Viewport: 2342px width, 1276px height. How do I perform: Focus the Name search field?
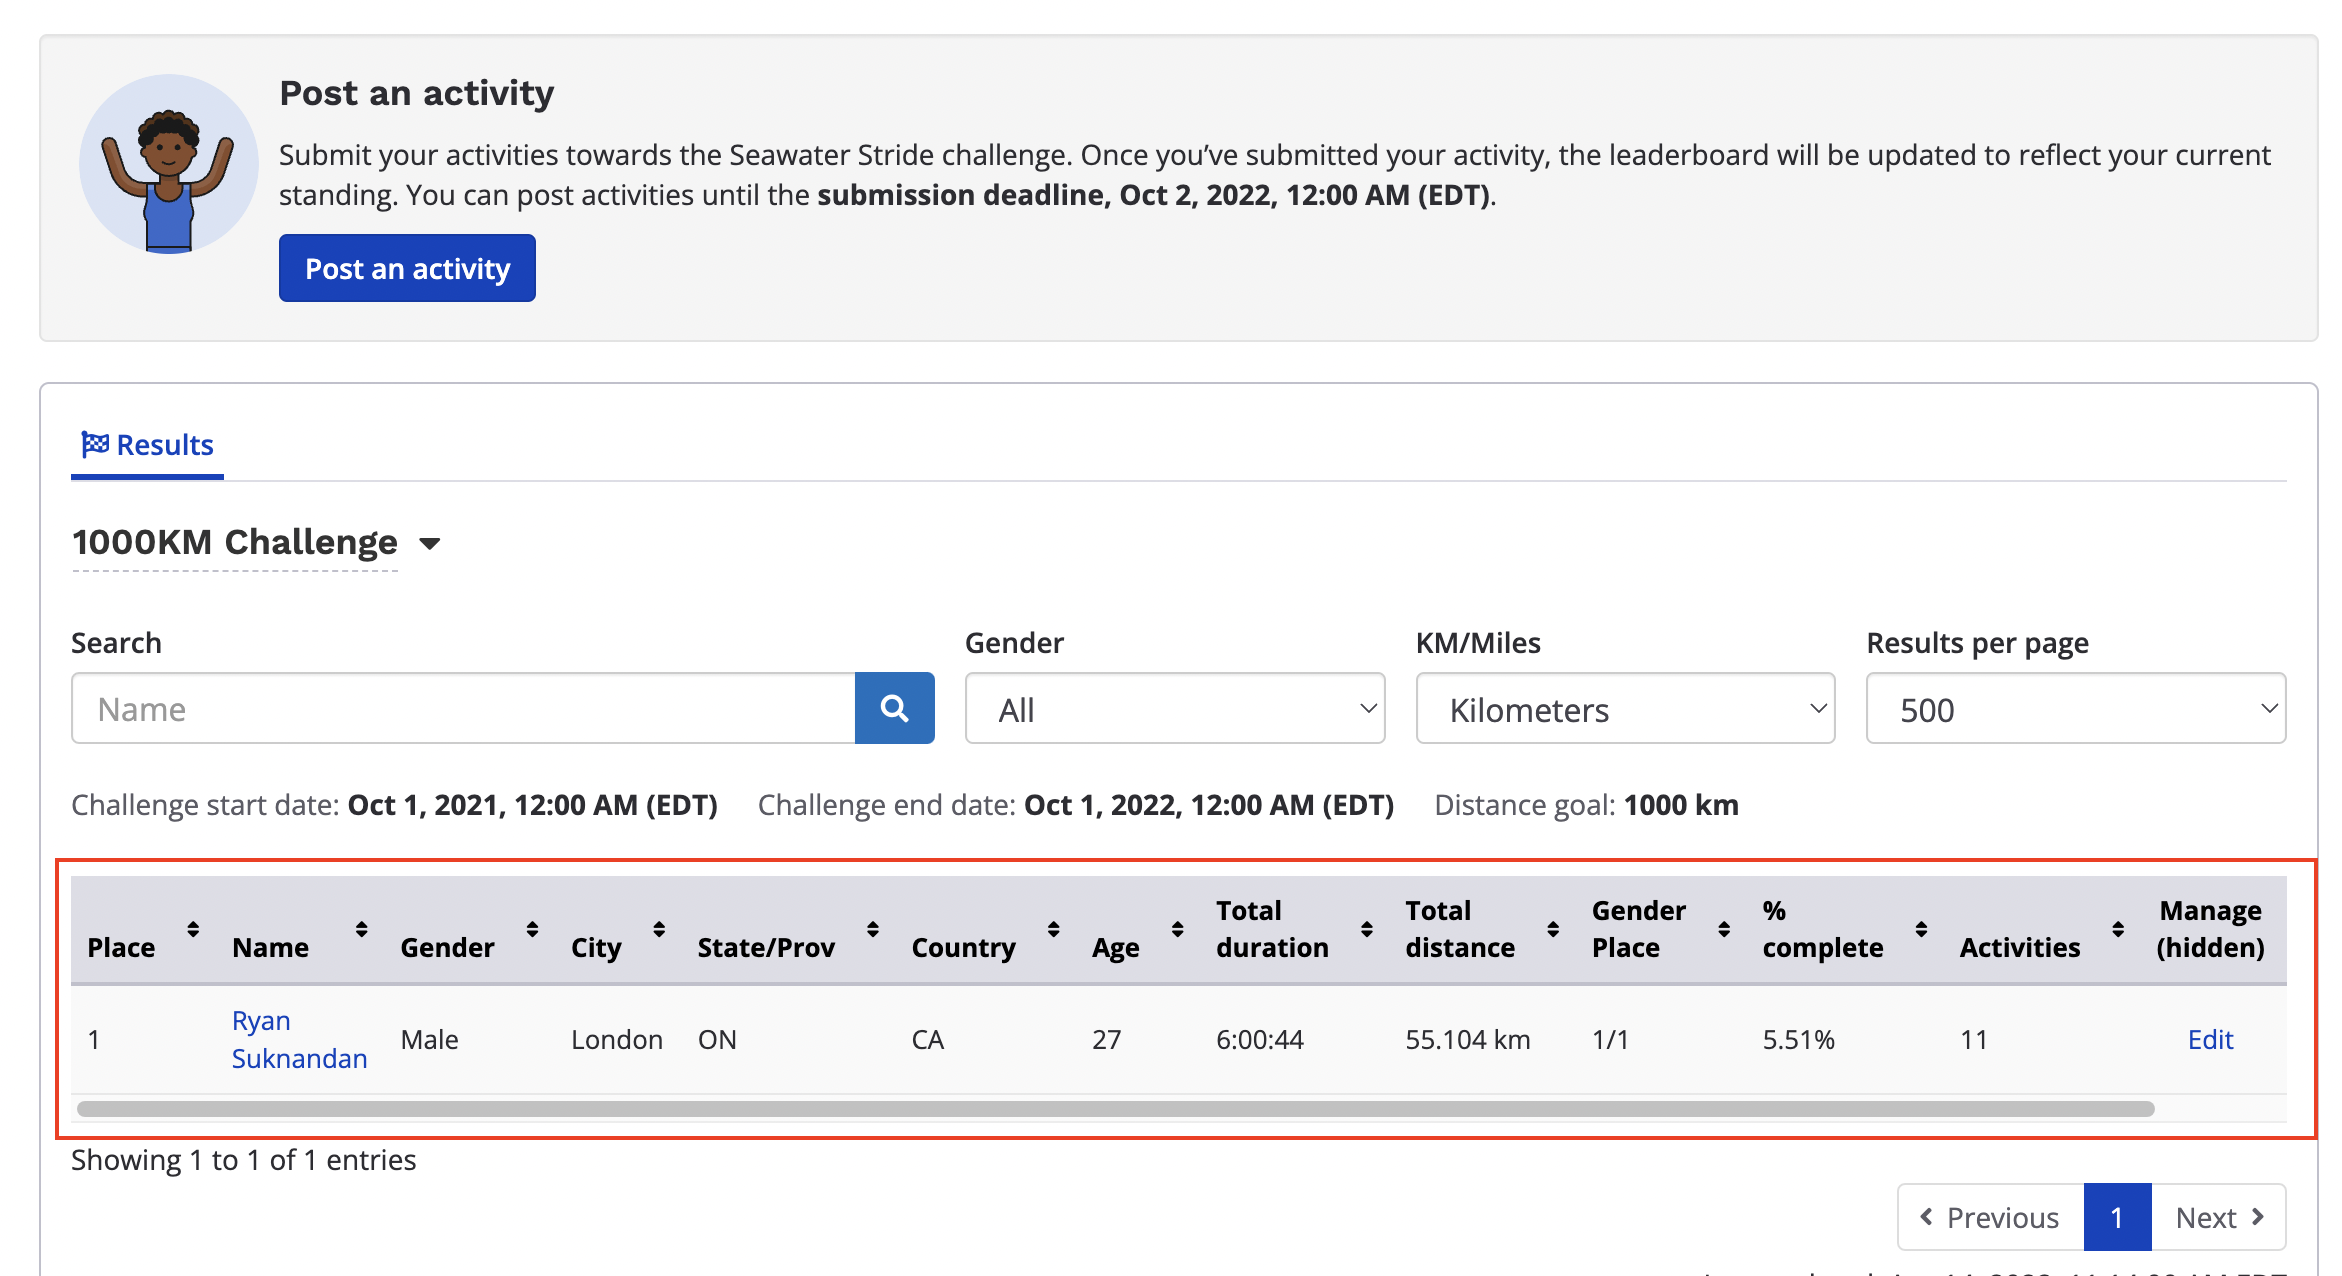[463, 709]
